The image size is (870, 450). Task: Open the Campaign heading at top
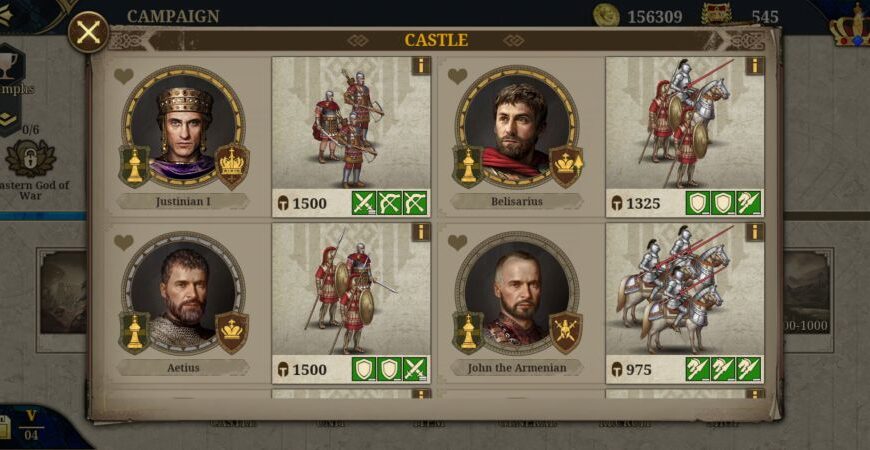(173, 16)
